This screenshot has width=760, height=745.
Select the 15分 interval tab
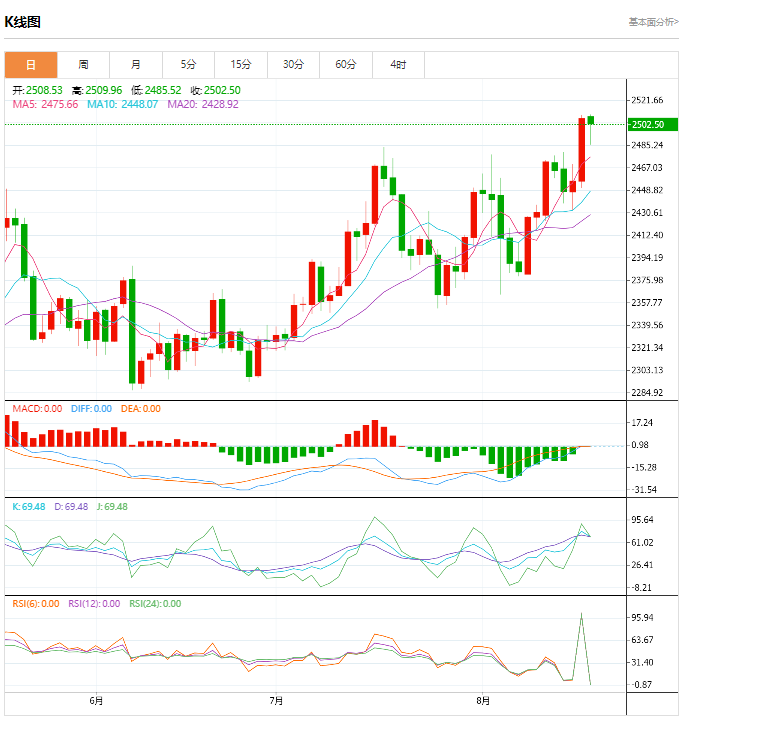(241, 65)
